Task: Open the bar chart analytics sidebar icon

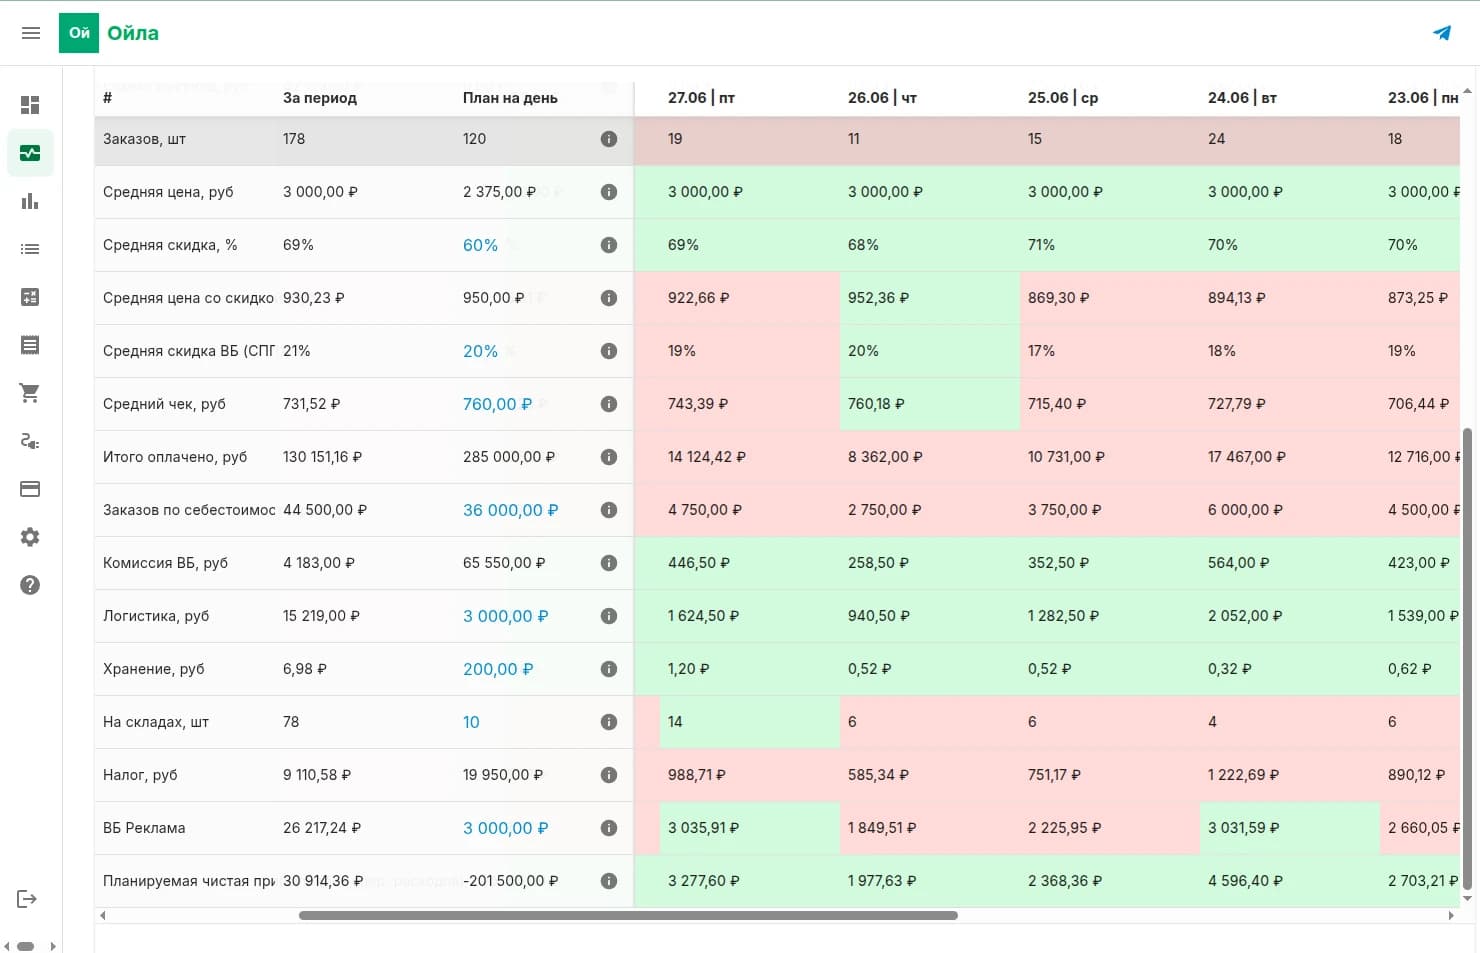Action: (x=30, y=201)
